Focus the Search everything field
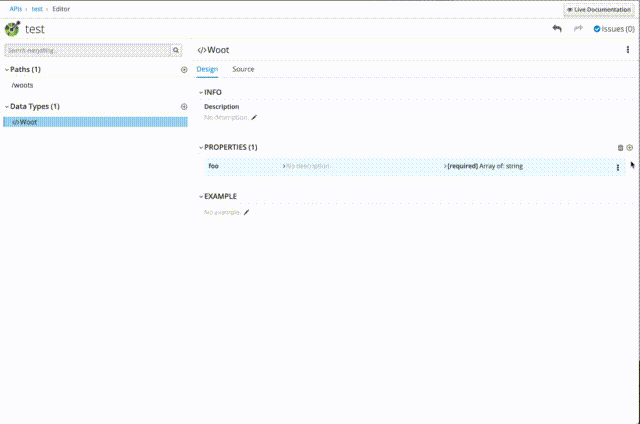 click(88, 50)
